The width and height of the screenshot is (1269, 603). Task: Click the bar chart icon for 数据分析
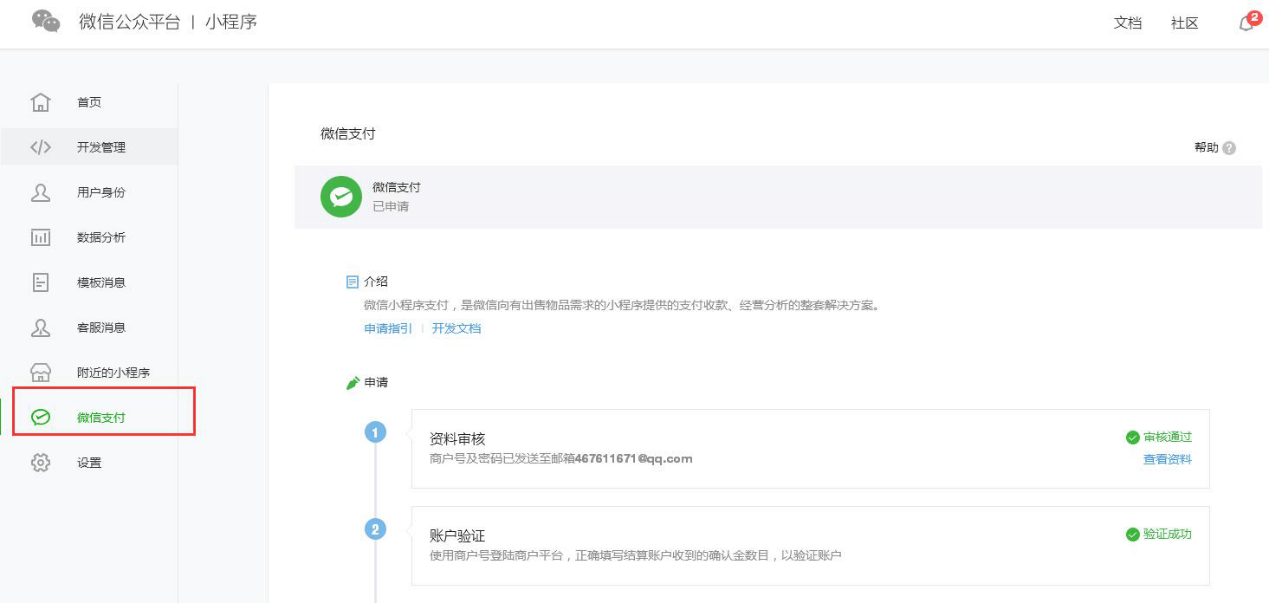(x=40, y=237)
